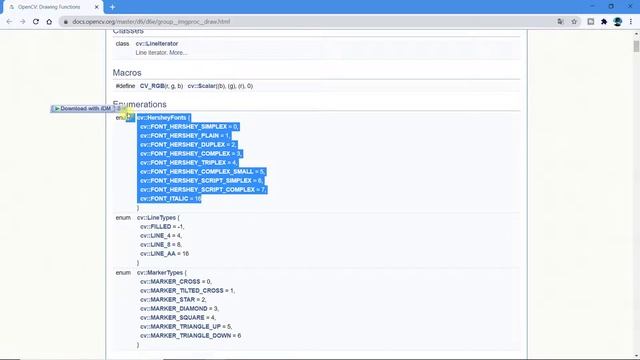Viewport: 640px width, 360px height.
Task: Open the cv::MarkerTypes enum link
Action: pos(160,273)
